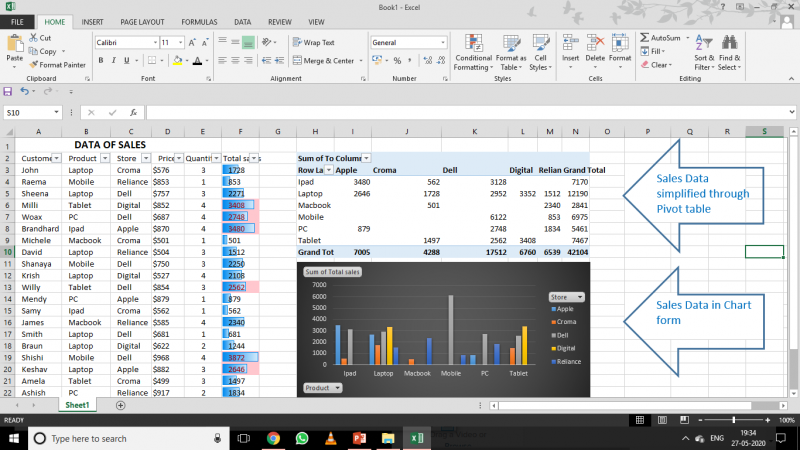Switch to Page Layout view in status bar
800x450 pixels.
(662, 420)
